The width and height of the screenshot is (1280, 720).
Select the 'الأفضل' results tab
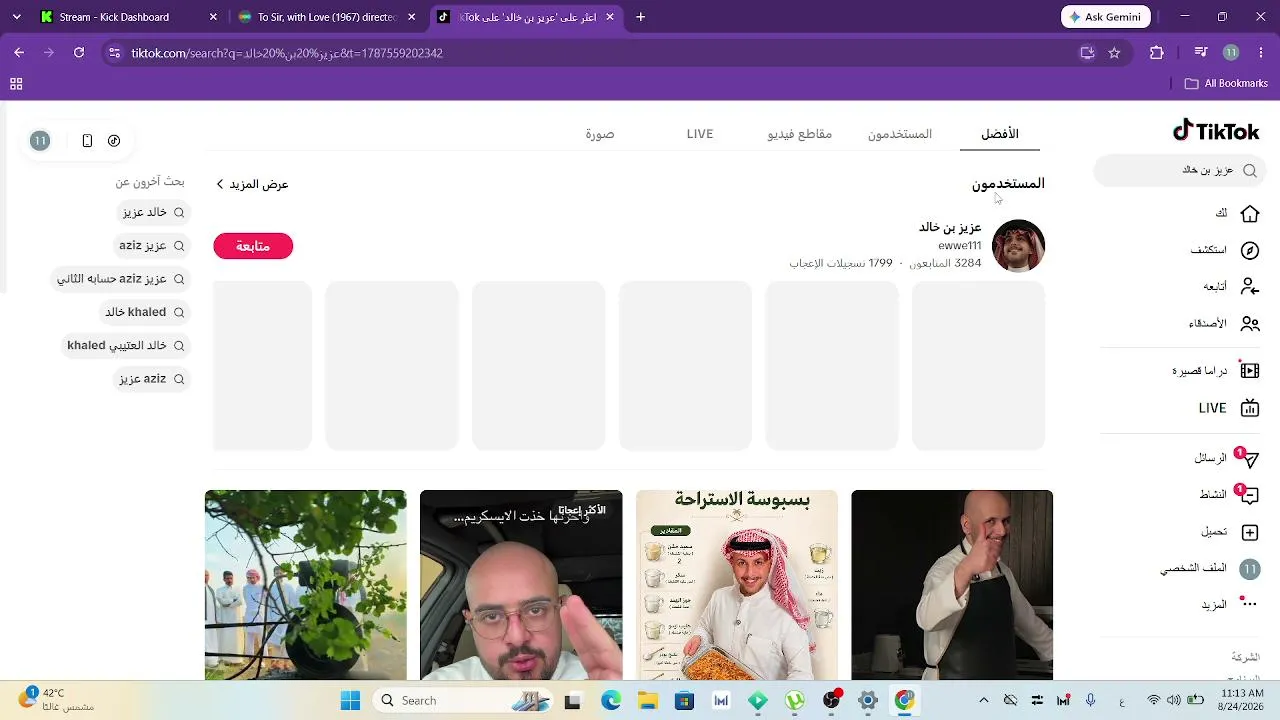[1000, 134]
